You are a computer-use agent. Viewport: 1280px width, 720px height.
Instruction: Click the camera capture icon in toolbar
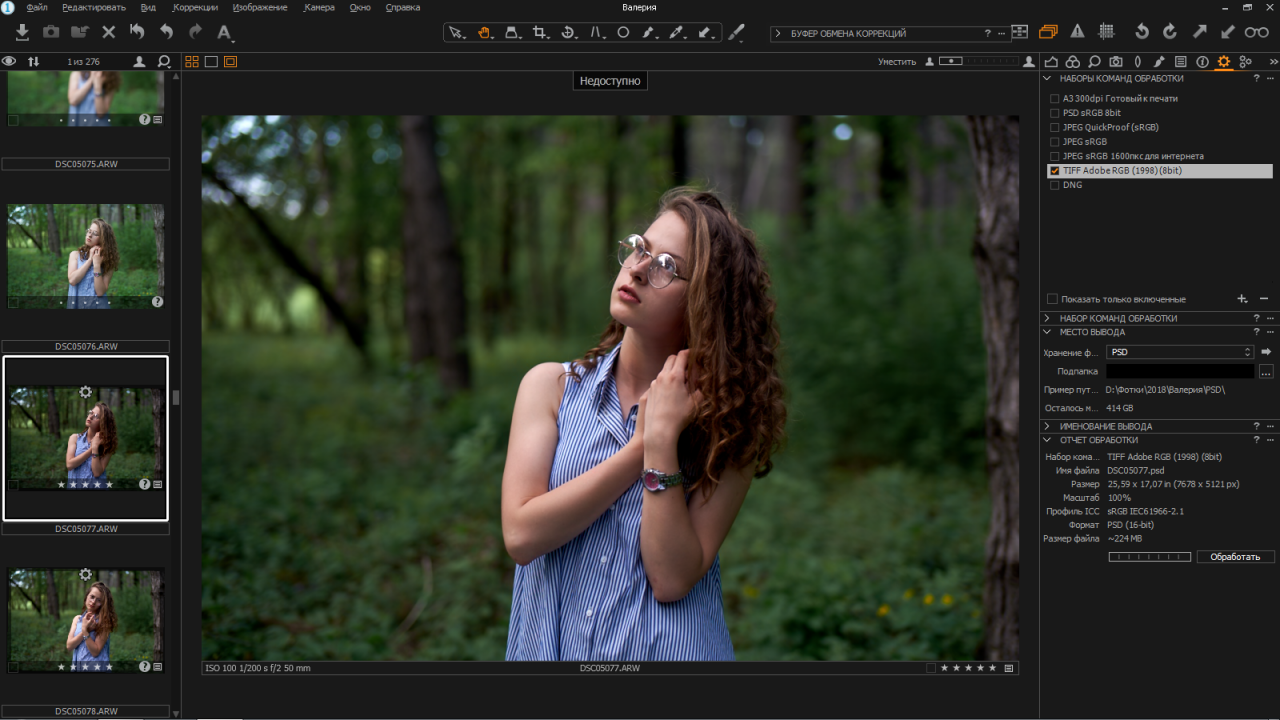click(x=51, y=33)
